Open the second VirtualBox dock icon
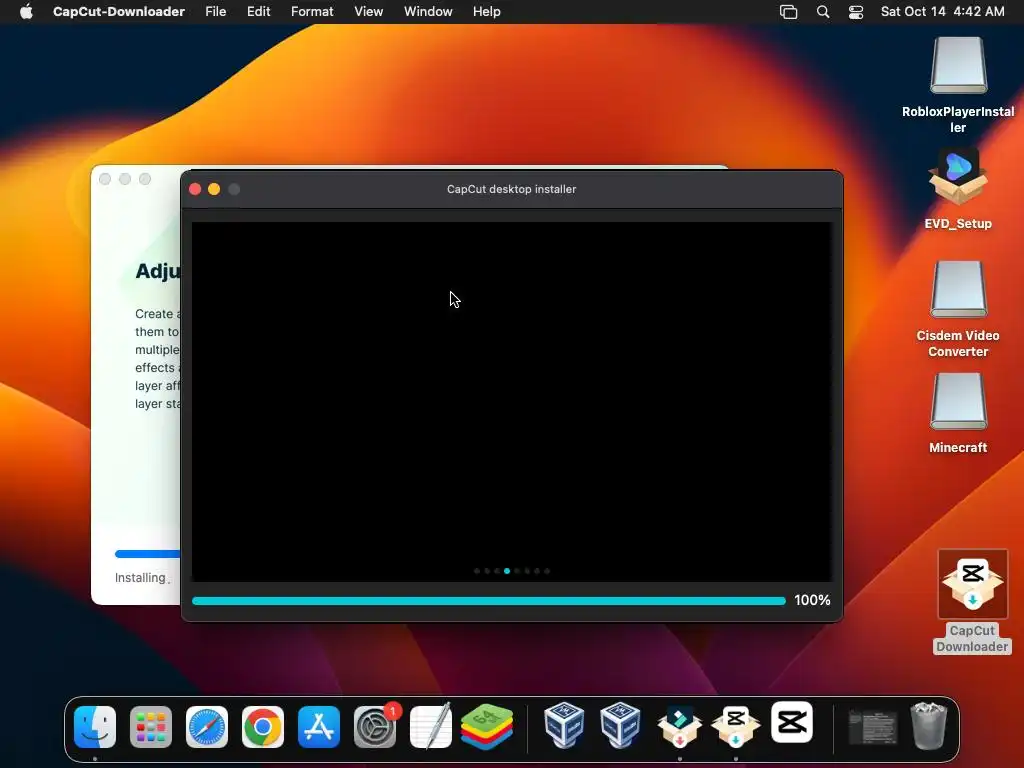 coord(620,725)
